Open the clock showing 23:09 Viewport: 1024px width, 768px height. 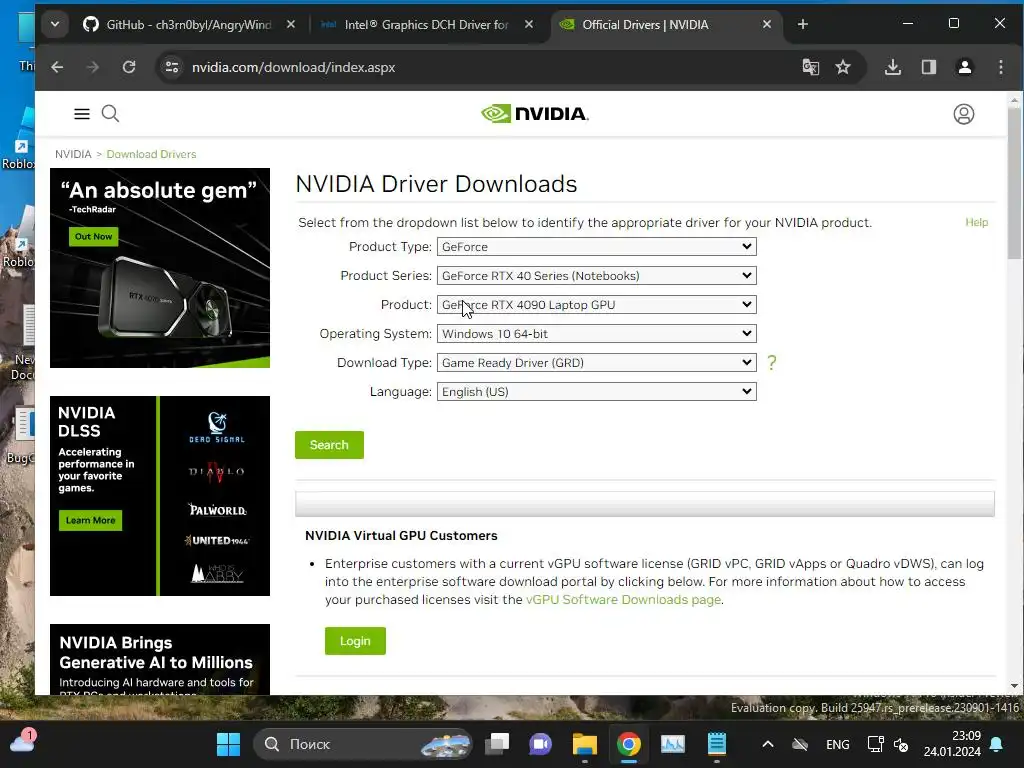click(x=952, y=744)
